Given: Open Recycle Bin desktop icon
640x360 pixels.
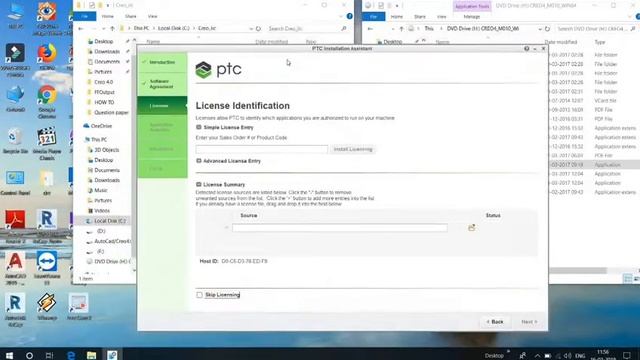Looking at the screenshot, I should click(15, 141).
